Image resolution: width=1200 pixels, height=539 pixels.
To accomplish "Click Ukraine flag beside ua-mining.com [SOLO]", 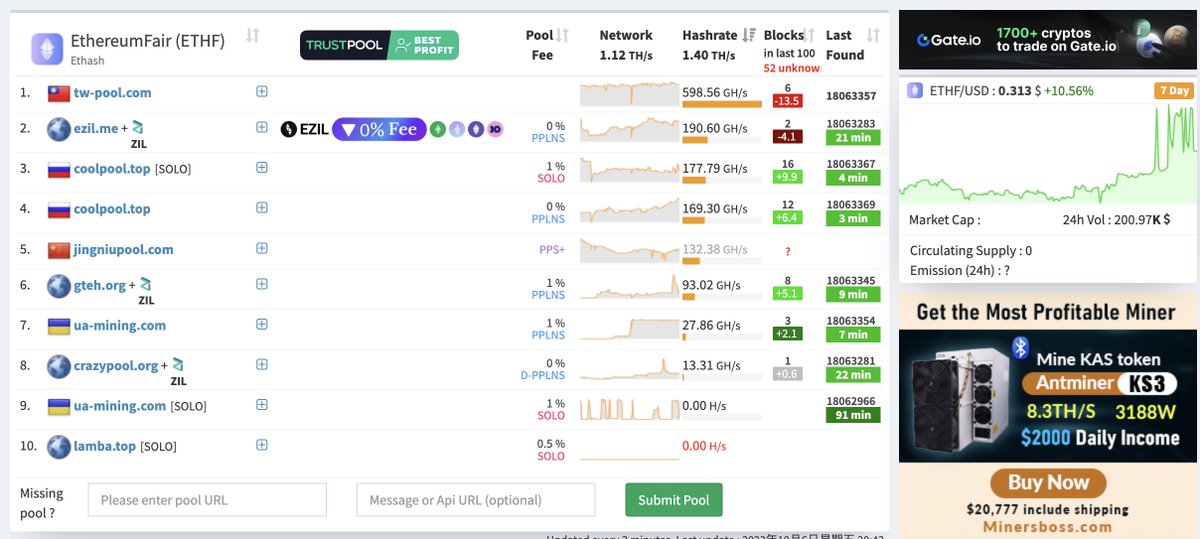I will [59, 406].
